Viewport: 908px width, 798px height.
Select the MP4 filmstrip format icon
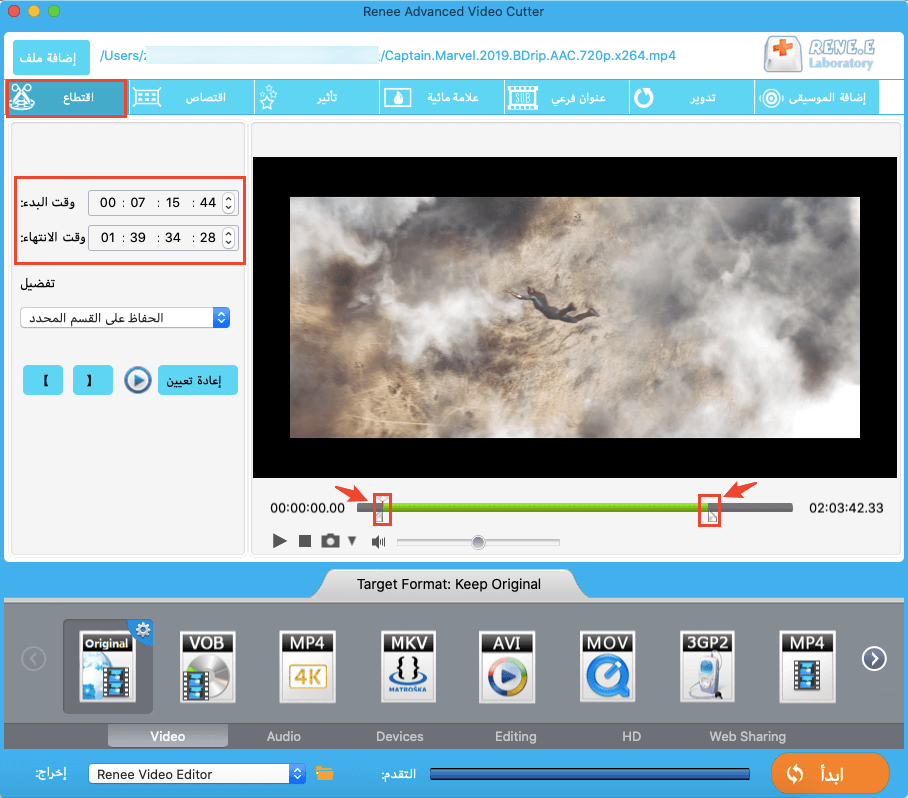coord(807,667)
